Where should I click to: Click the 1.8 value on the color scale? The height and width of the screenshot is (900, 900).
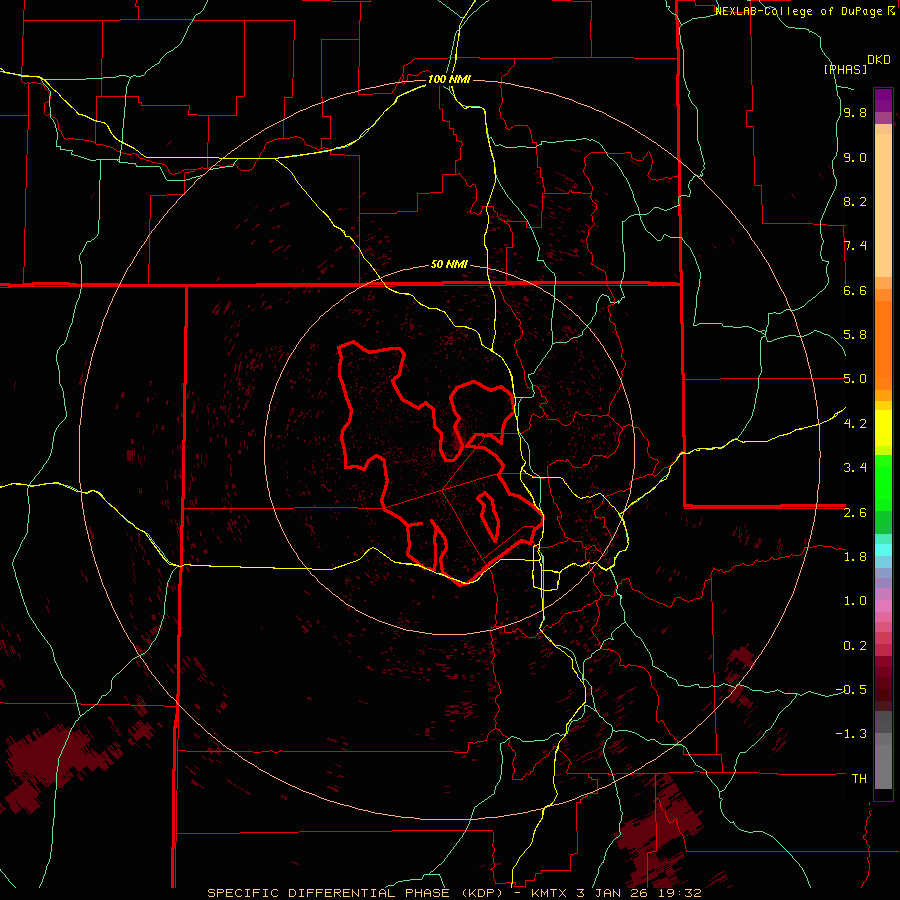click(855, 556)
